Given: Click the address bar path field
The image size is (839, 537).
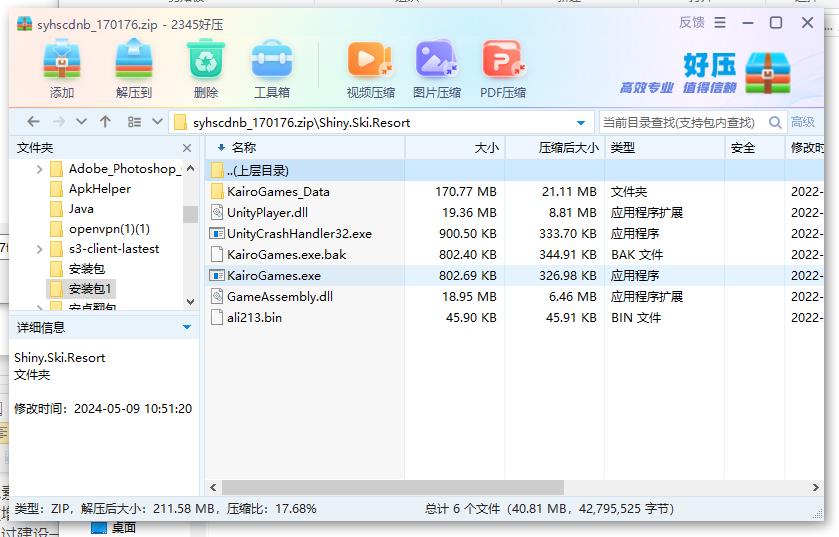Looking at the screenshot, I should 381,122.
